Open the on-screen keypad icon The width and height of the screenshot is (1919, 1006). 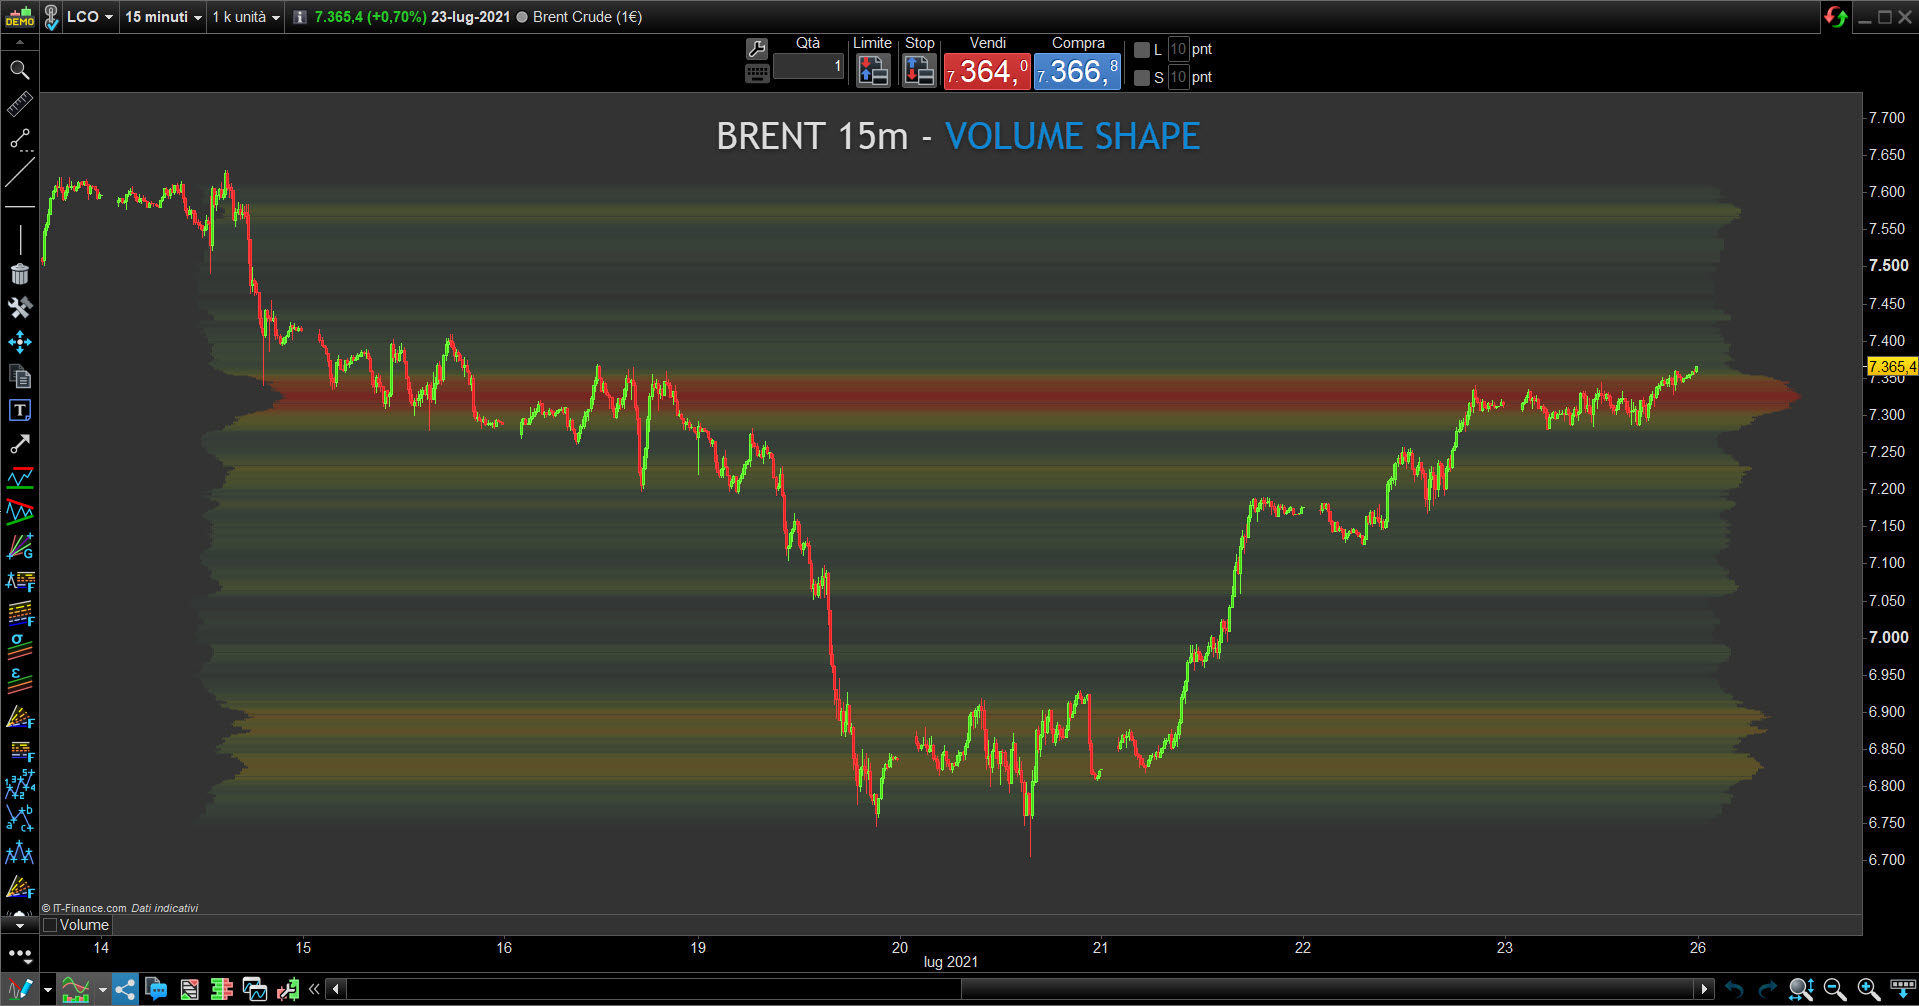coord(757,73)
